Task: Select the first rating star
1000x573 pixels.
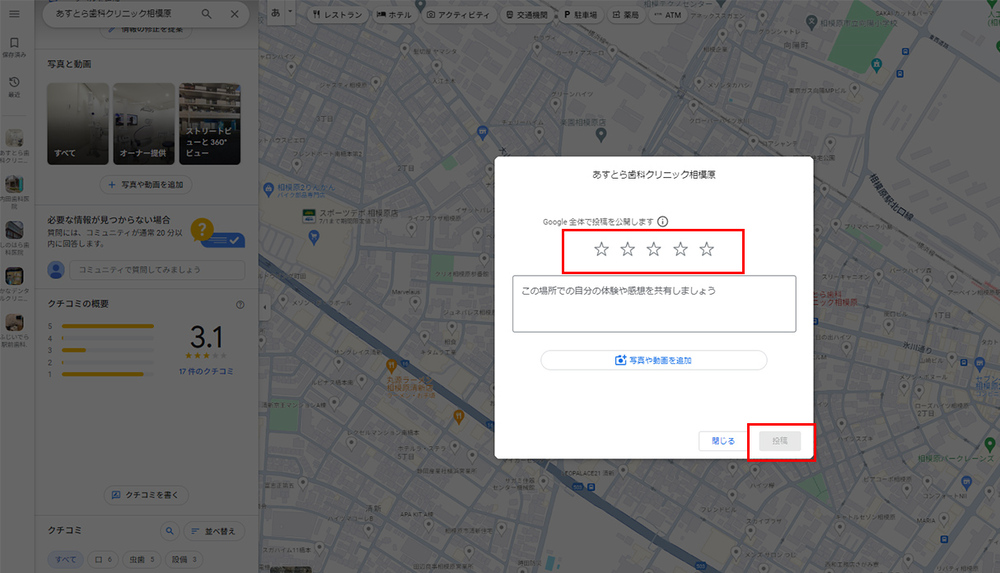Action: point(601,250)
